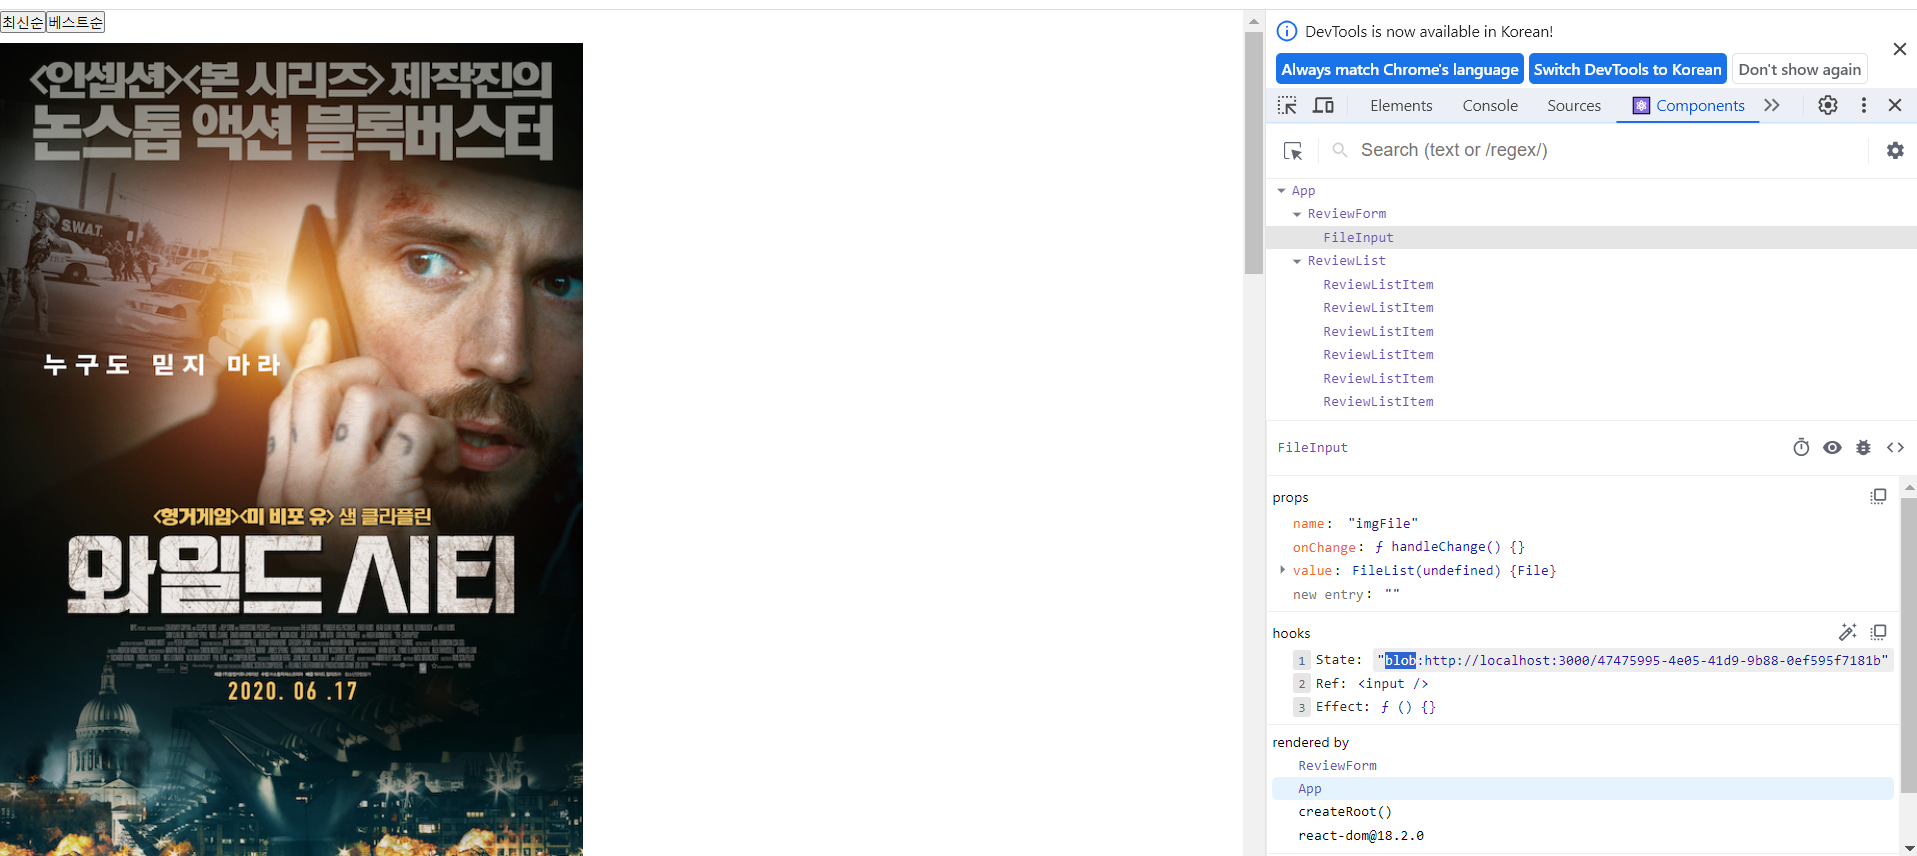Select the FileInput tree row
This screenshot has width=1917, height=856.
click(1591, 237)
